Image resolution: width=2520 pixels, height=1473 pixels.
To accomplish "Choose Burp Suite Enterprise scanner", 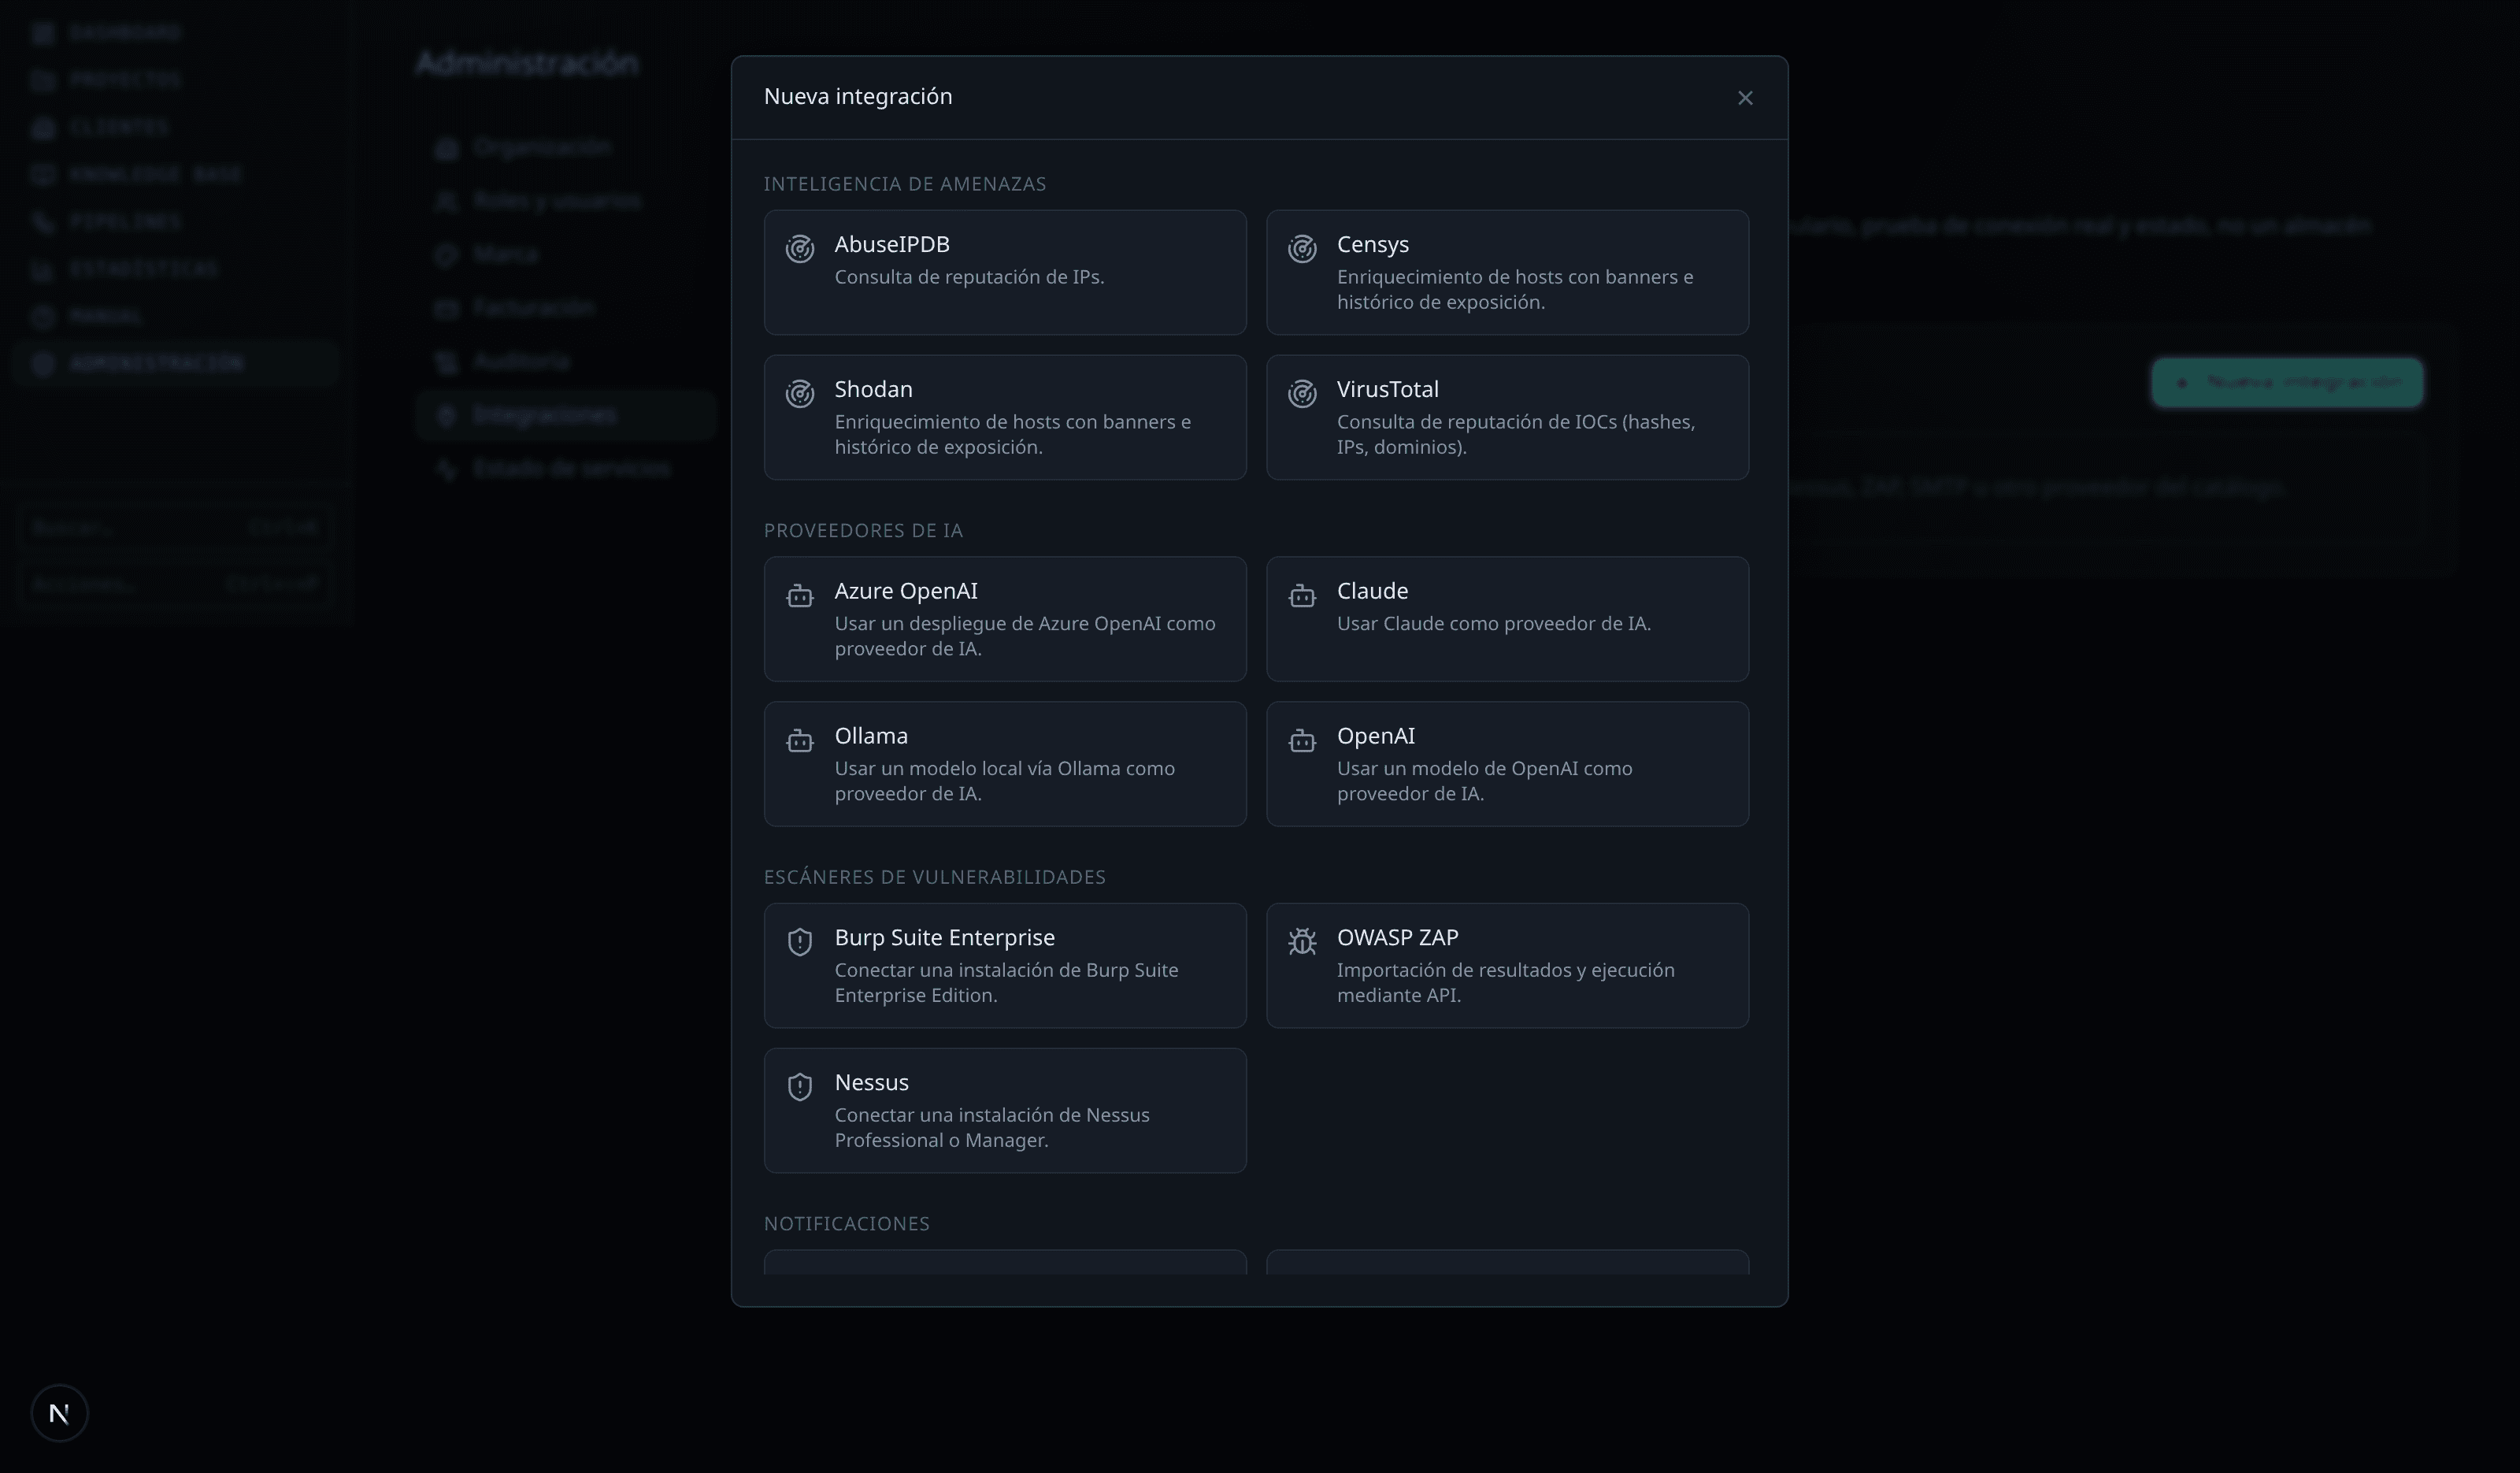I will (1005, 966).
